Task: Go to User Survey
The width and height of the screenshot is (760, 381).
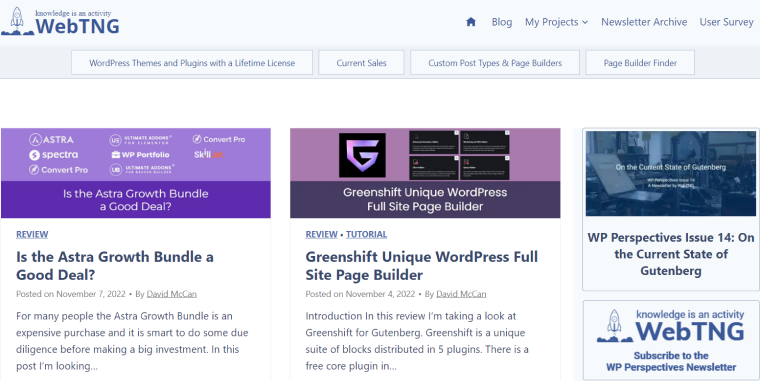Action: 726,22
